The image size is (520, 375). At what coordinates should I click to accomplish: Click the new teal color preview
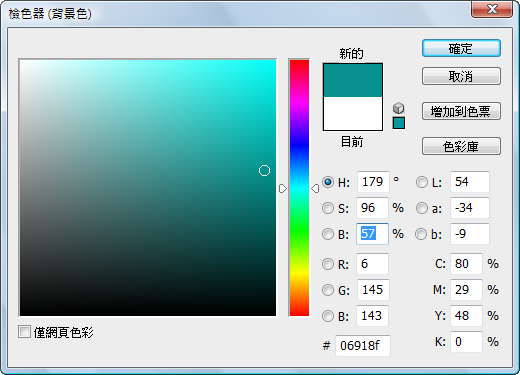click(353, 80)
